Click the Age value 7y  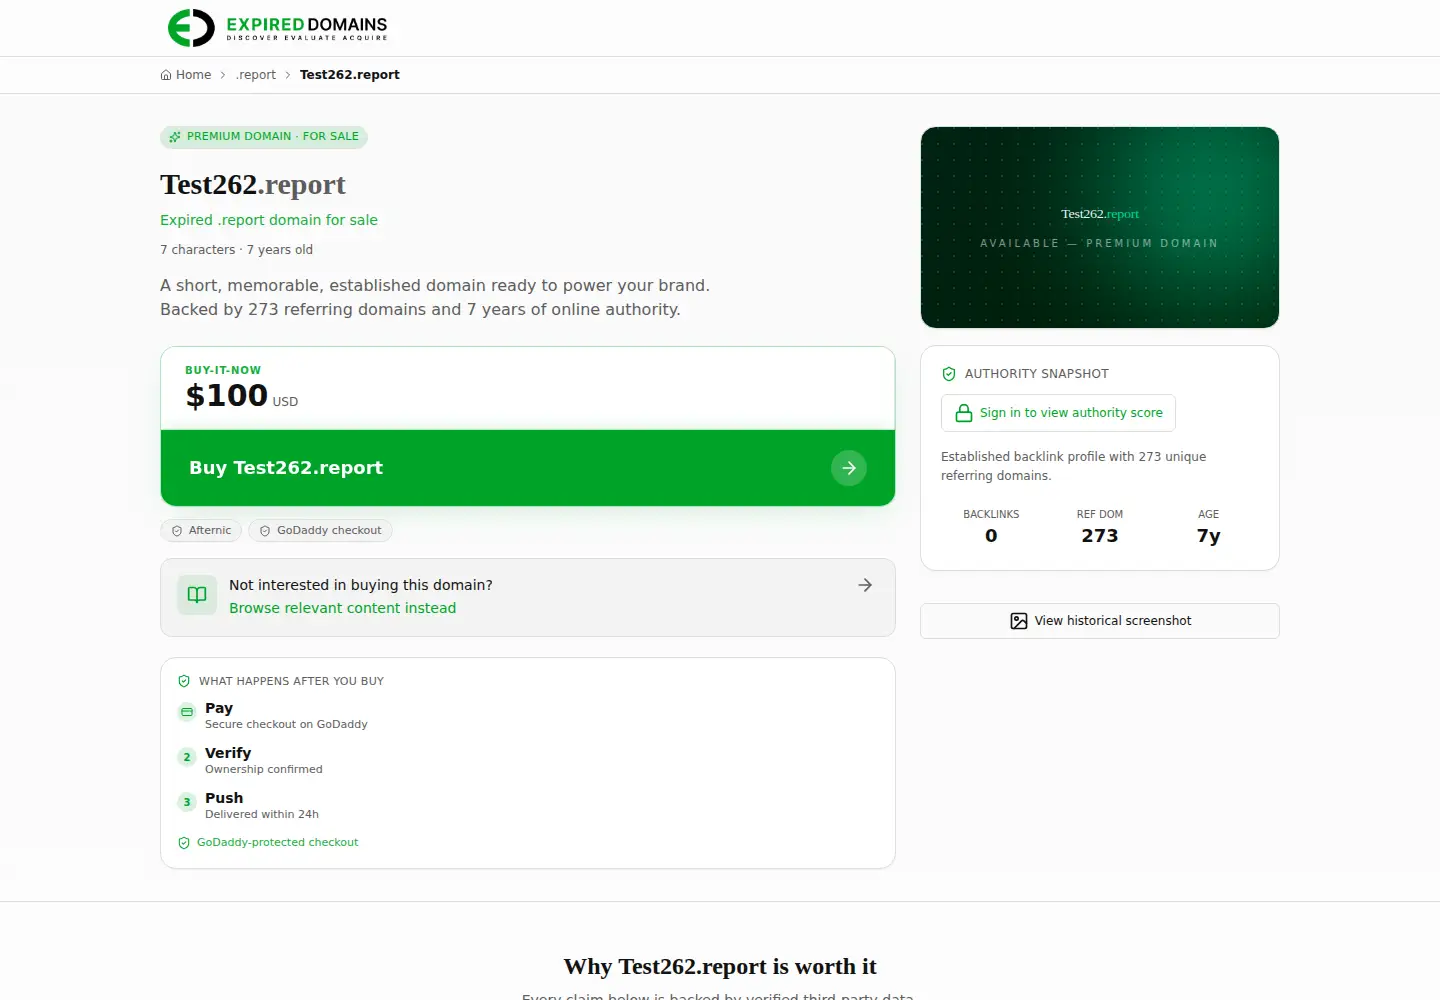pos(1209,536)
